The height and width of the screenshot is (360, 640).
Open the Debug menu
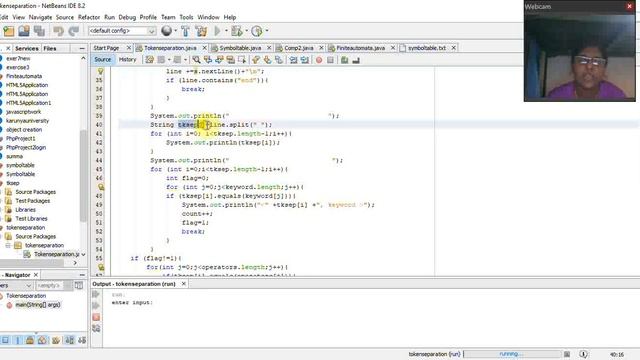coord(127,17)
